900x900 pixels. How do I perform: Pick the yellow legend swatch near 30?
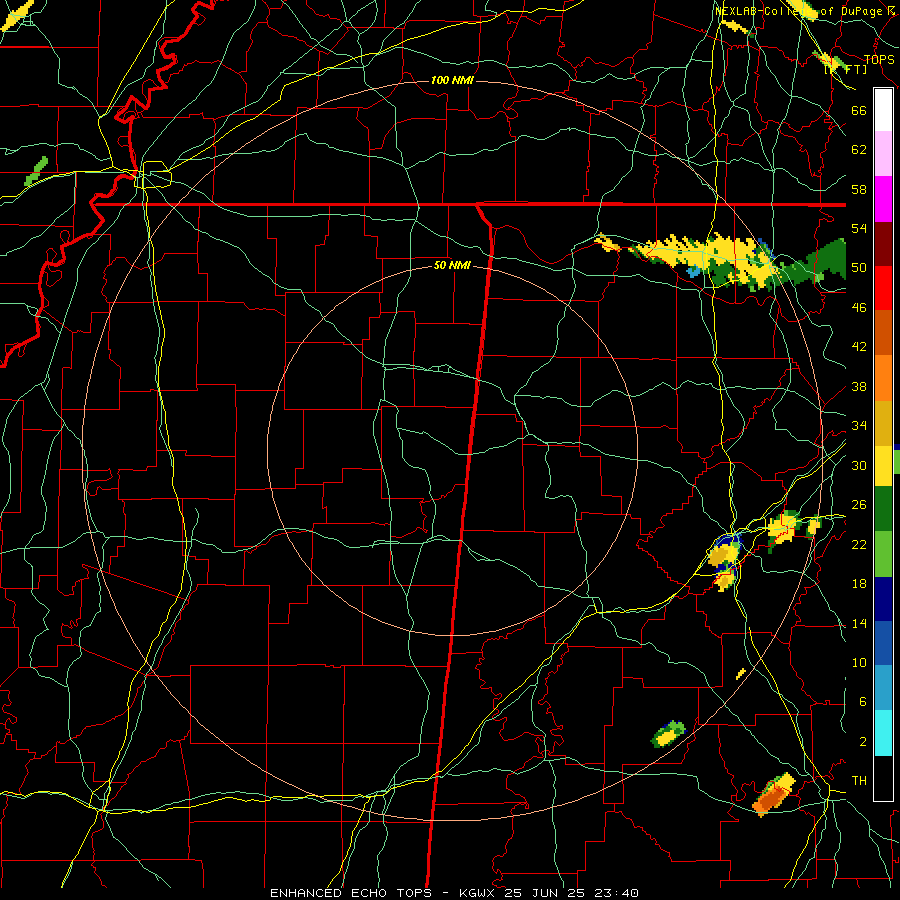click(x=883, y=465)
